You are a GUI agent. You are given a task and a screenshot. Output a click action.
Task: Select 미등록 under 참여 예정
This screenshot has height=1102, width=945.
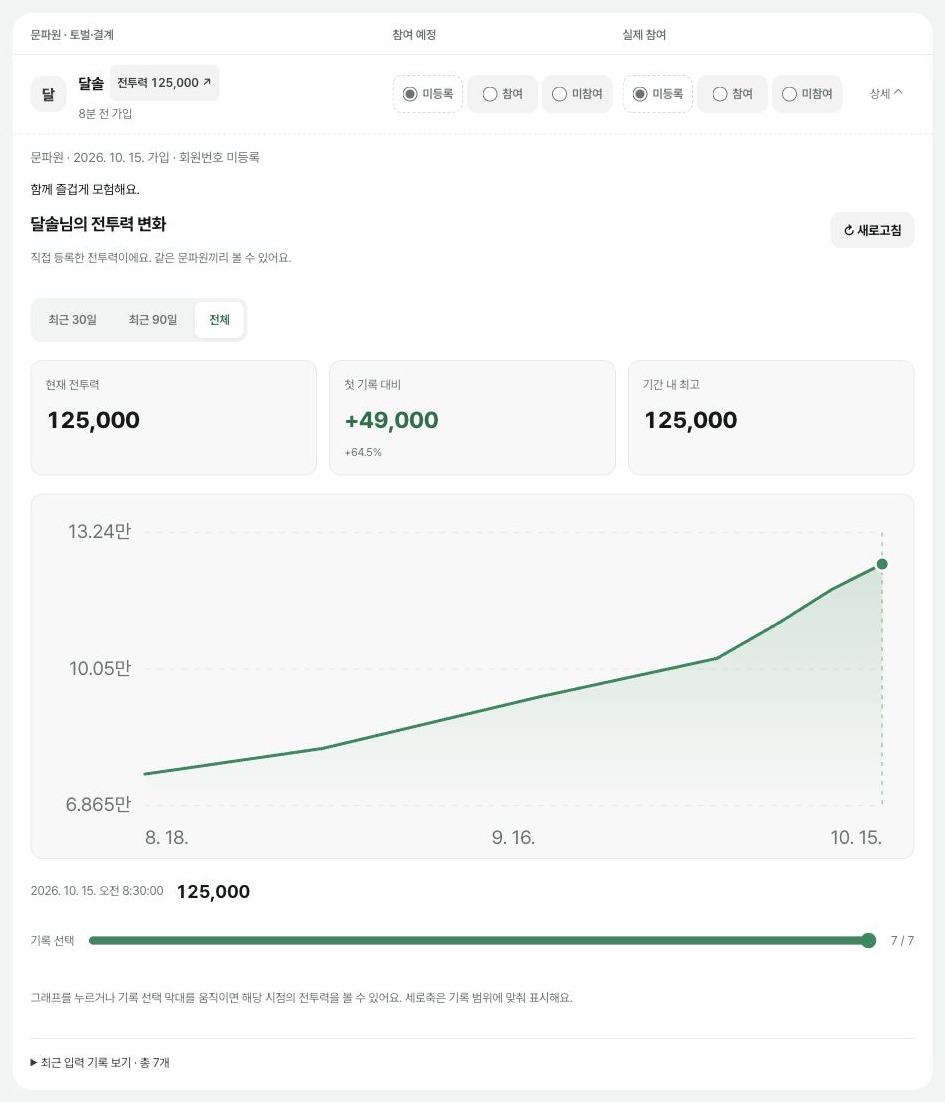(428, 94)
